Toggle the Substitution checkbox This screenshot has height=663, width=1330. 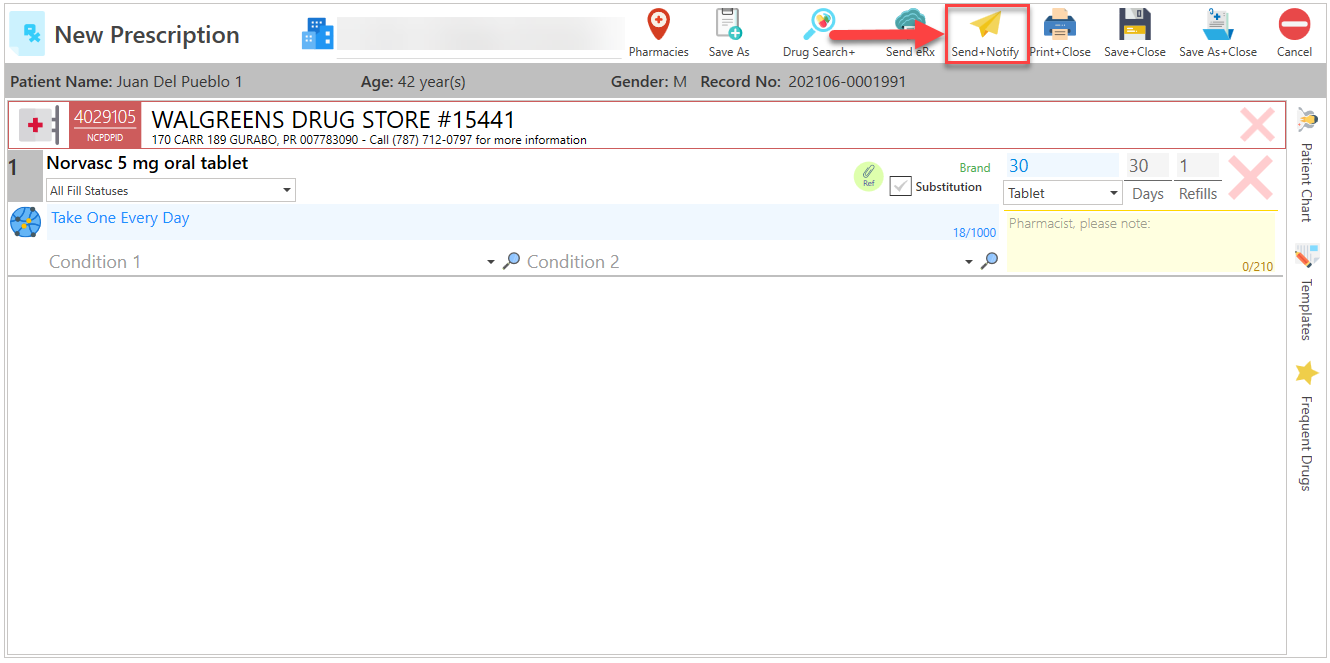(901, 186)
